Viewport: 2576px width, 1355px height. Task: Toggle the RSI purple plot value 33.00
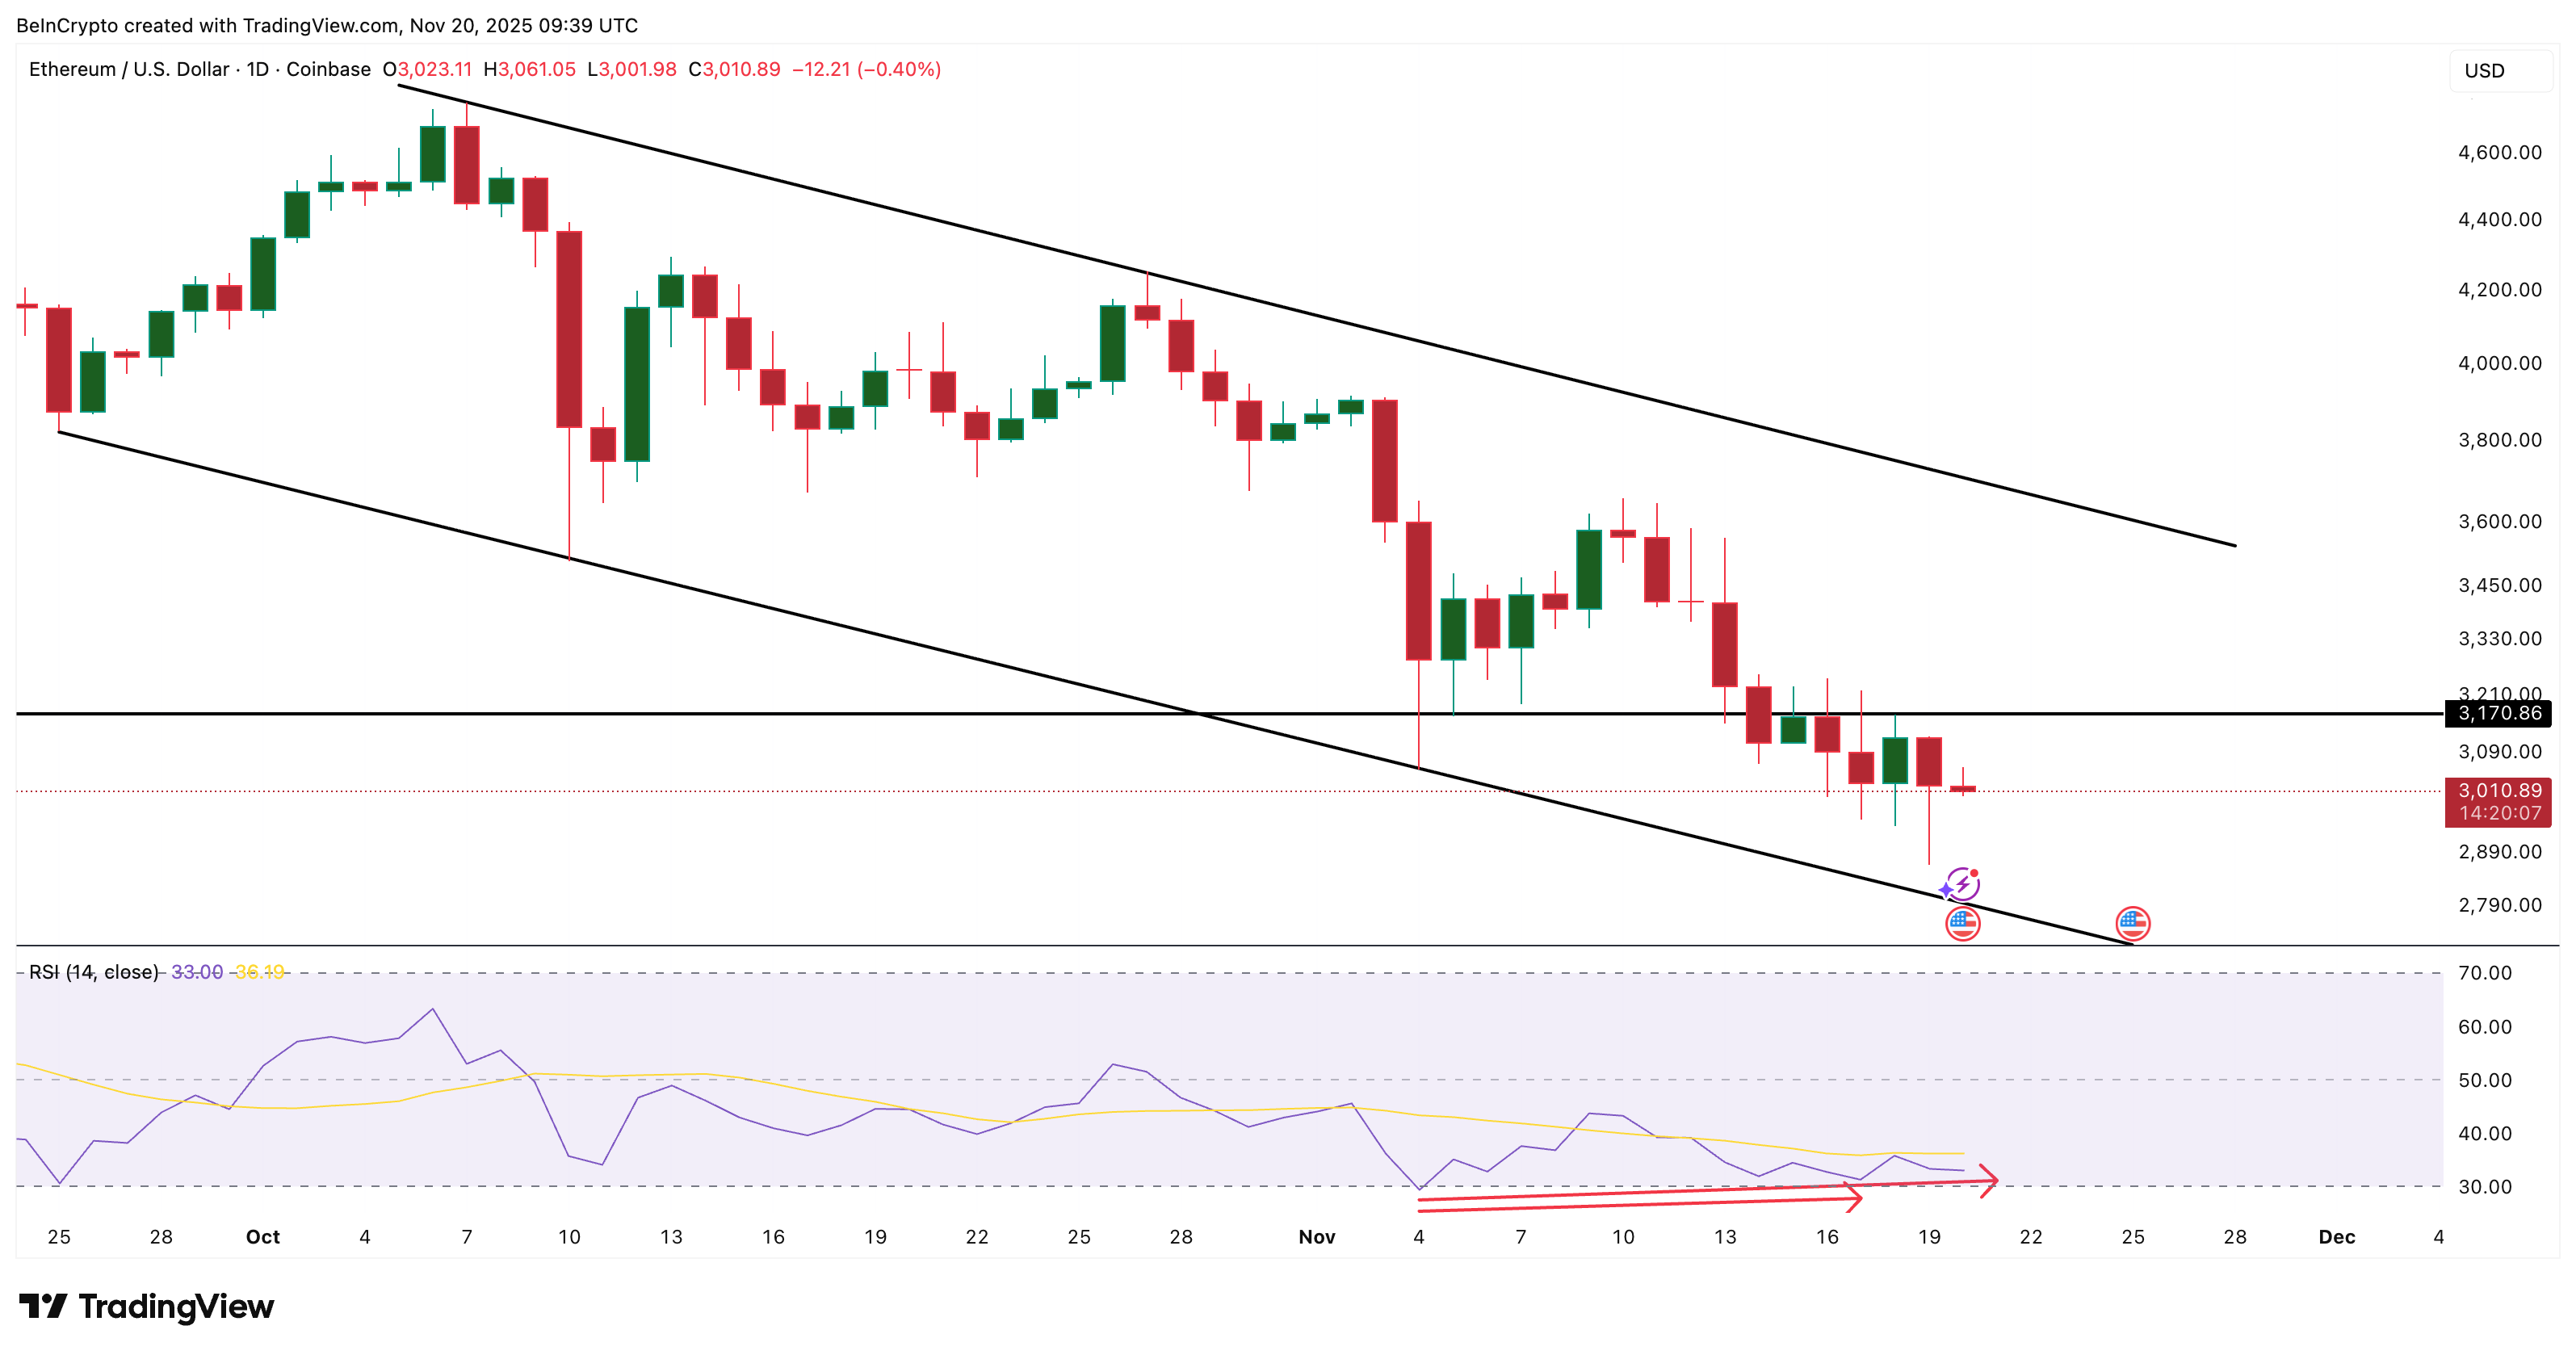[197, 970]
